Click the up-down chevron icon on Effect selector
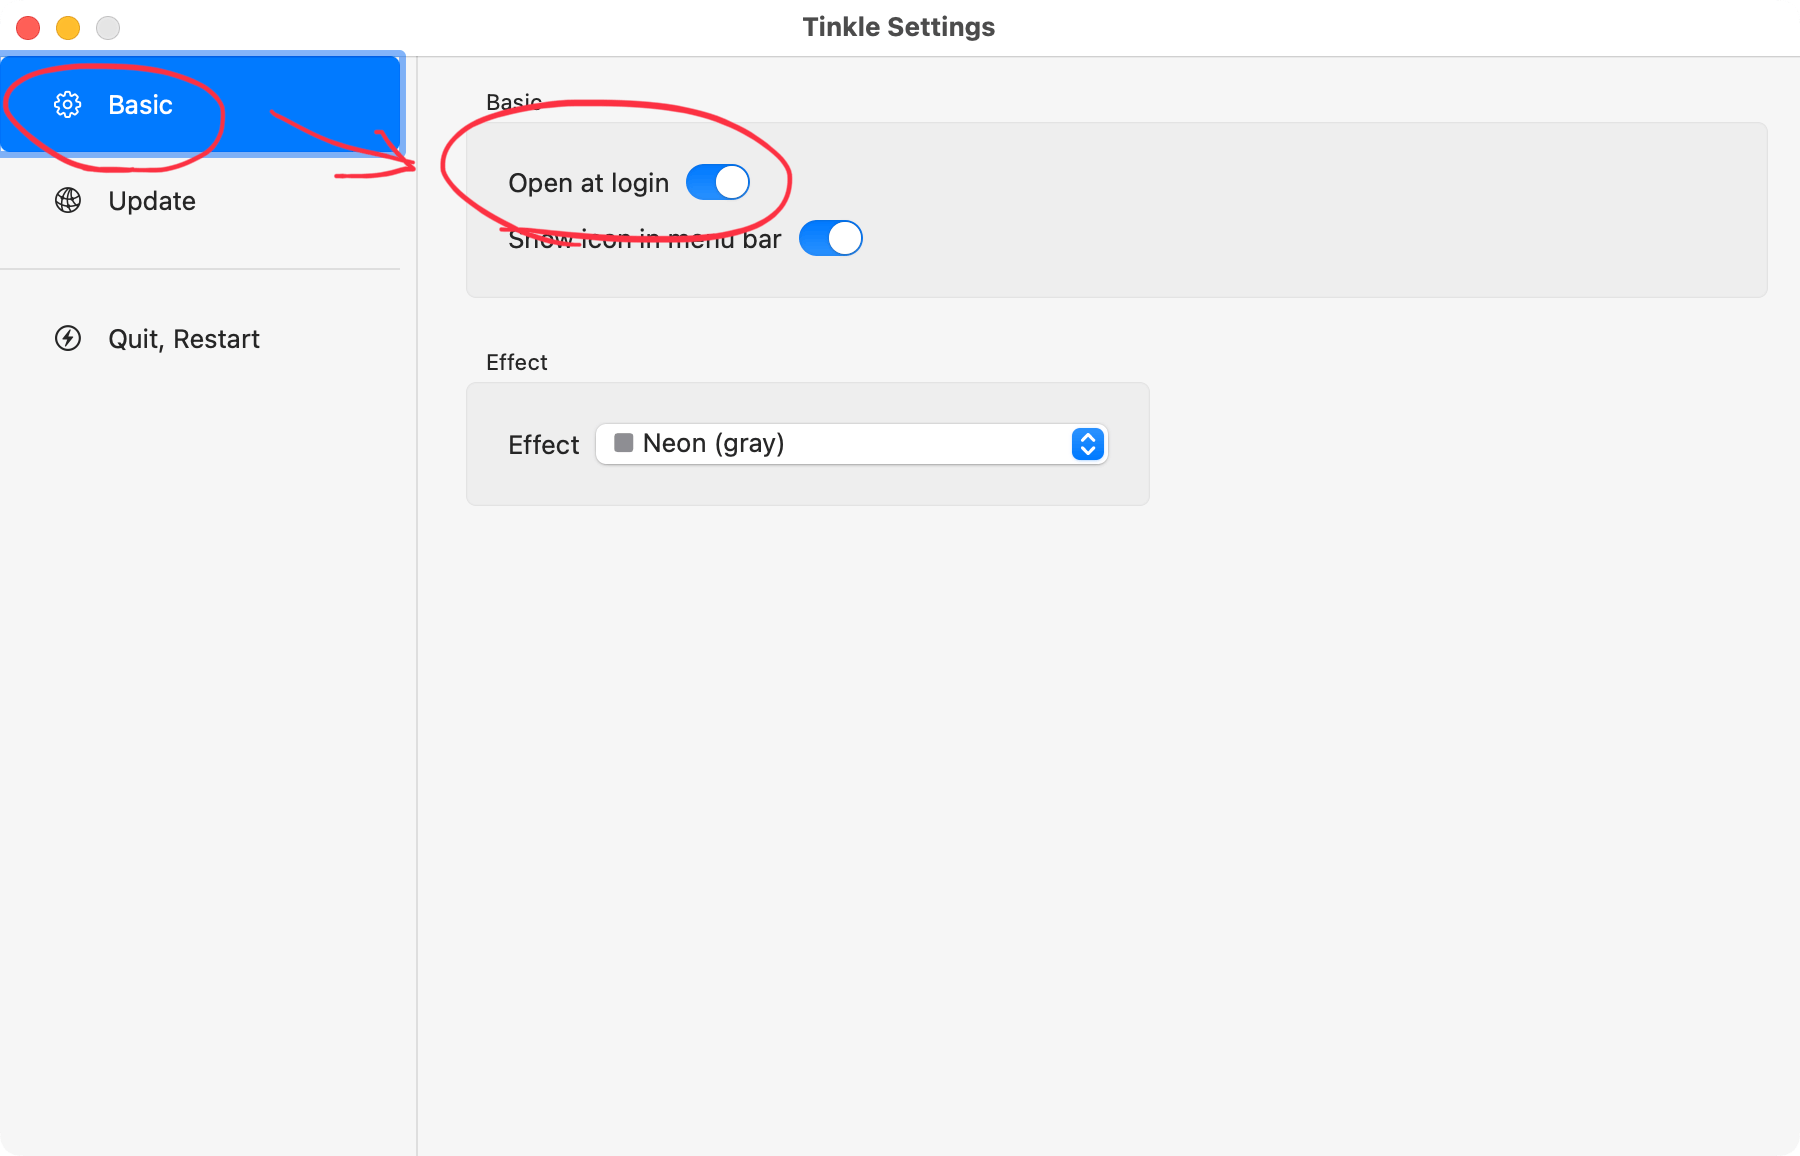This screenshot has width=1800, height=1156. click(x=1086, y=443)
